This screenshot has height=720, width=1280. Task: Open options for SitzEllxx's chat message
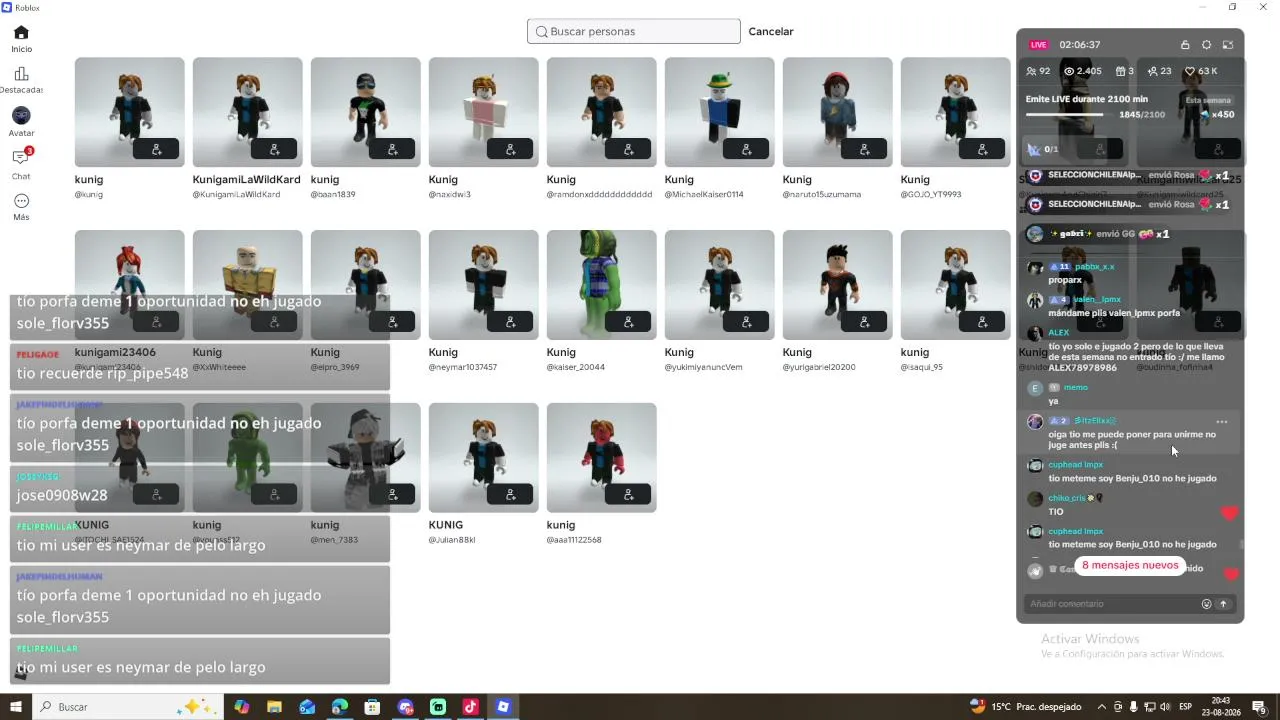(x=1222, y=422)
